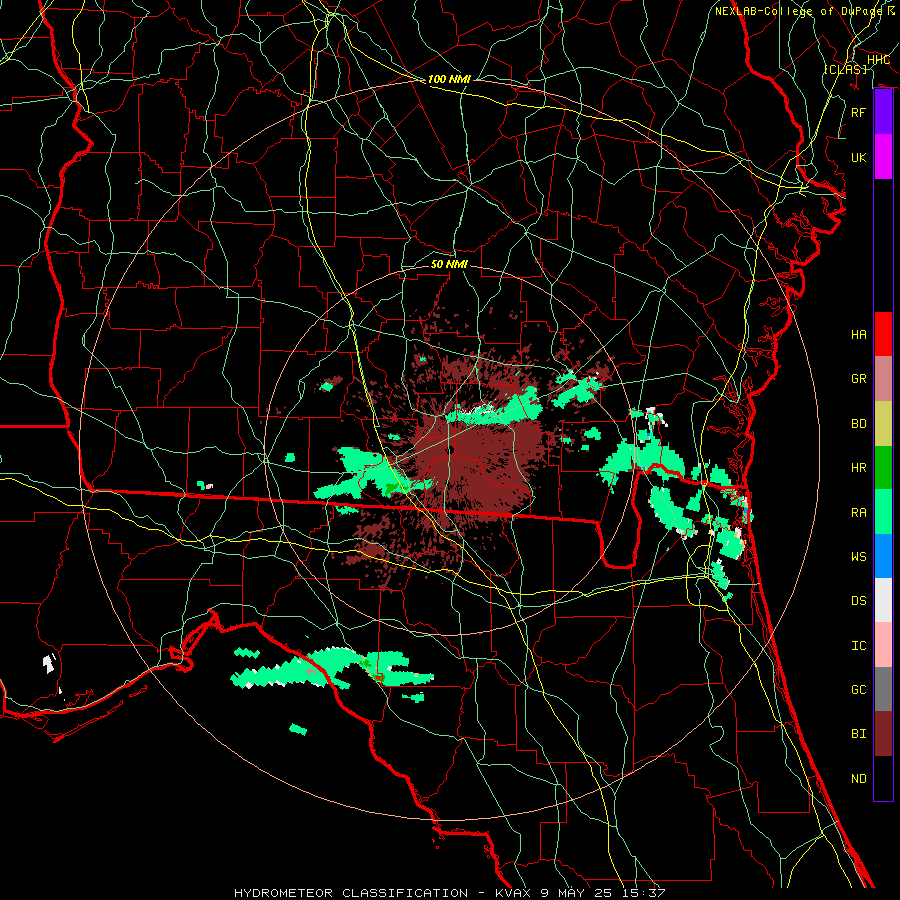
Task: Click the BD legend label
Action: 858,424
